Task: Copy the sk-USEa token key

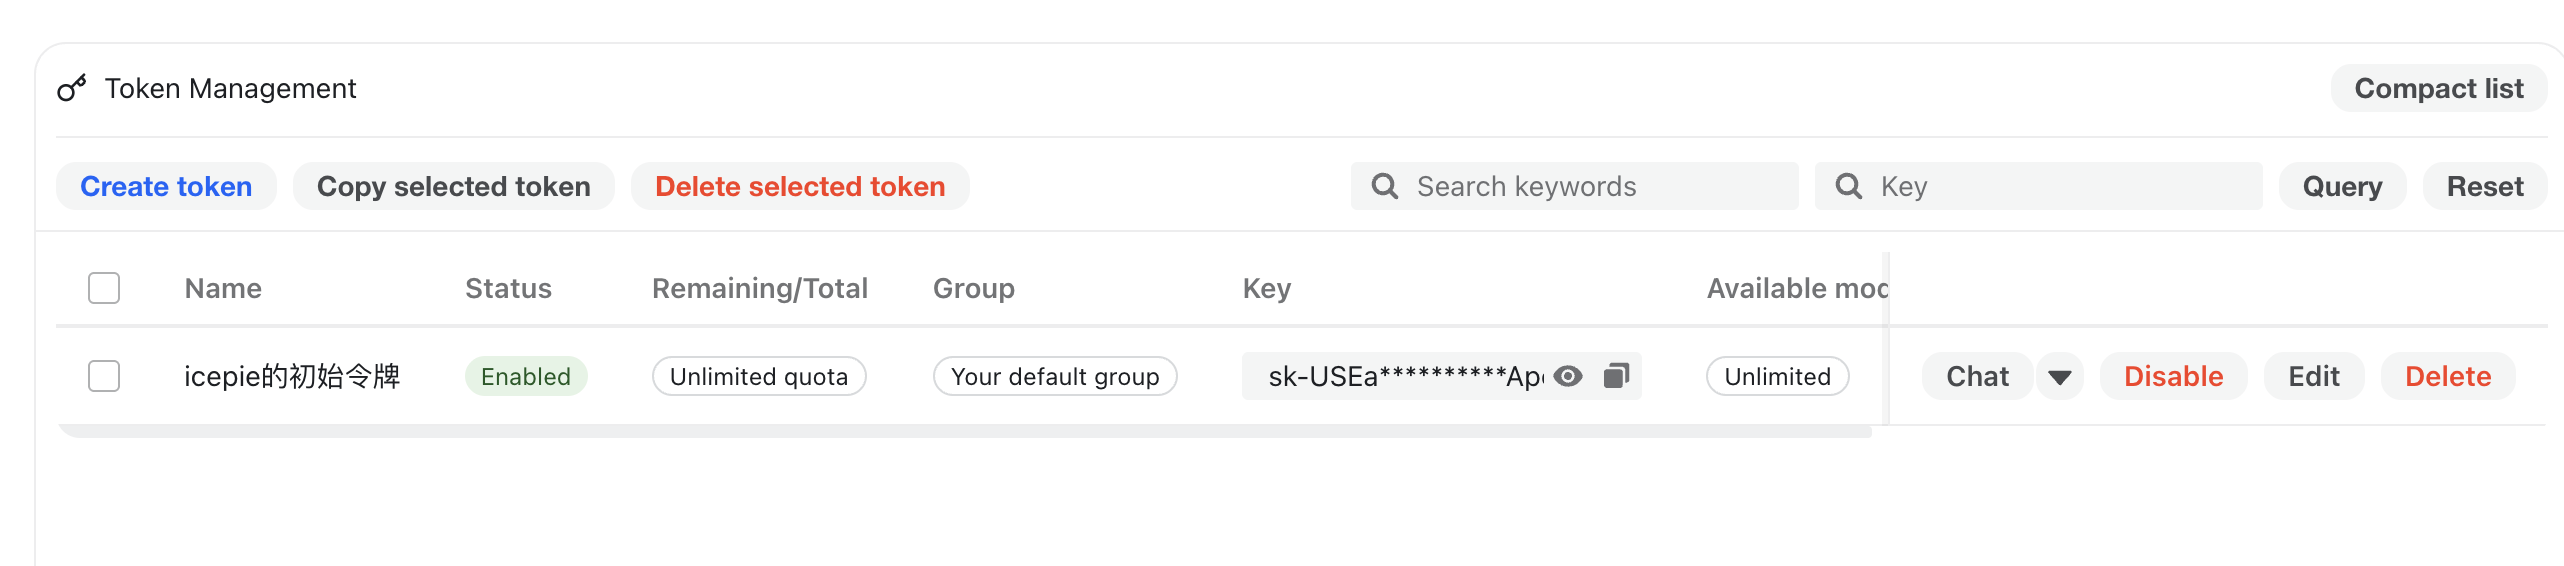Action: [1616, 376]
